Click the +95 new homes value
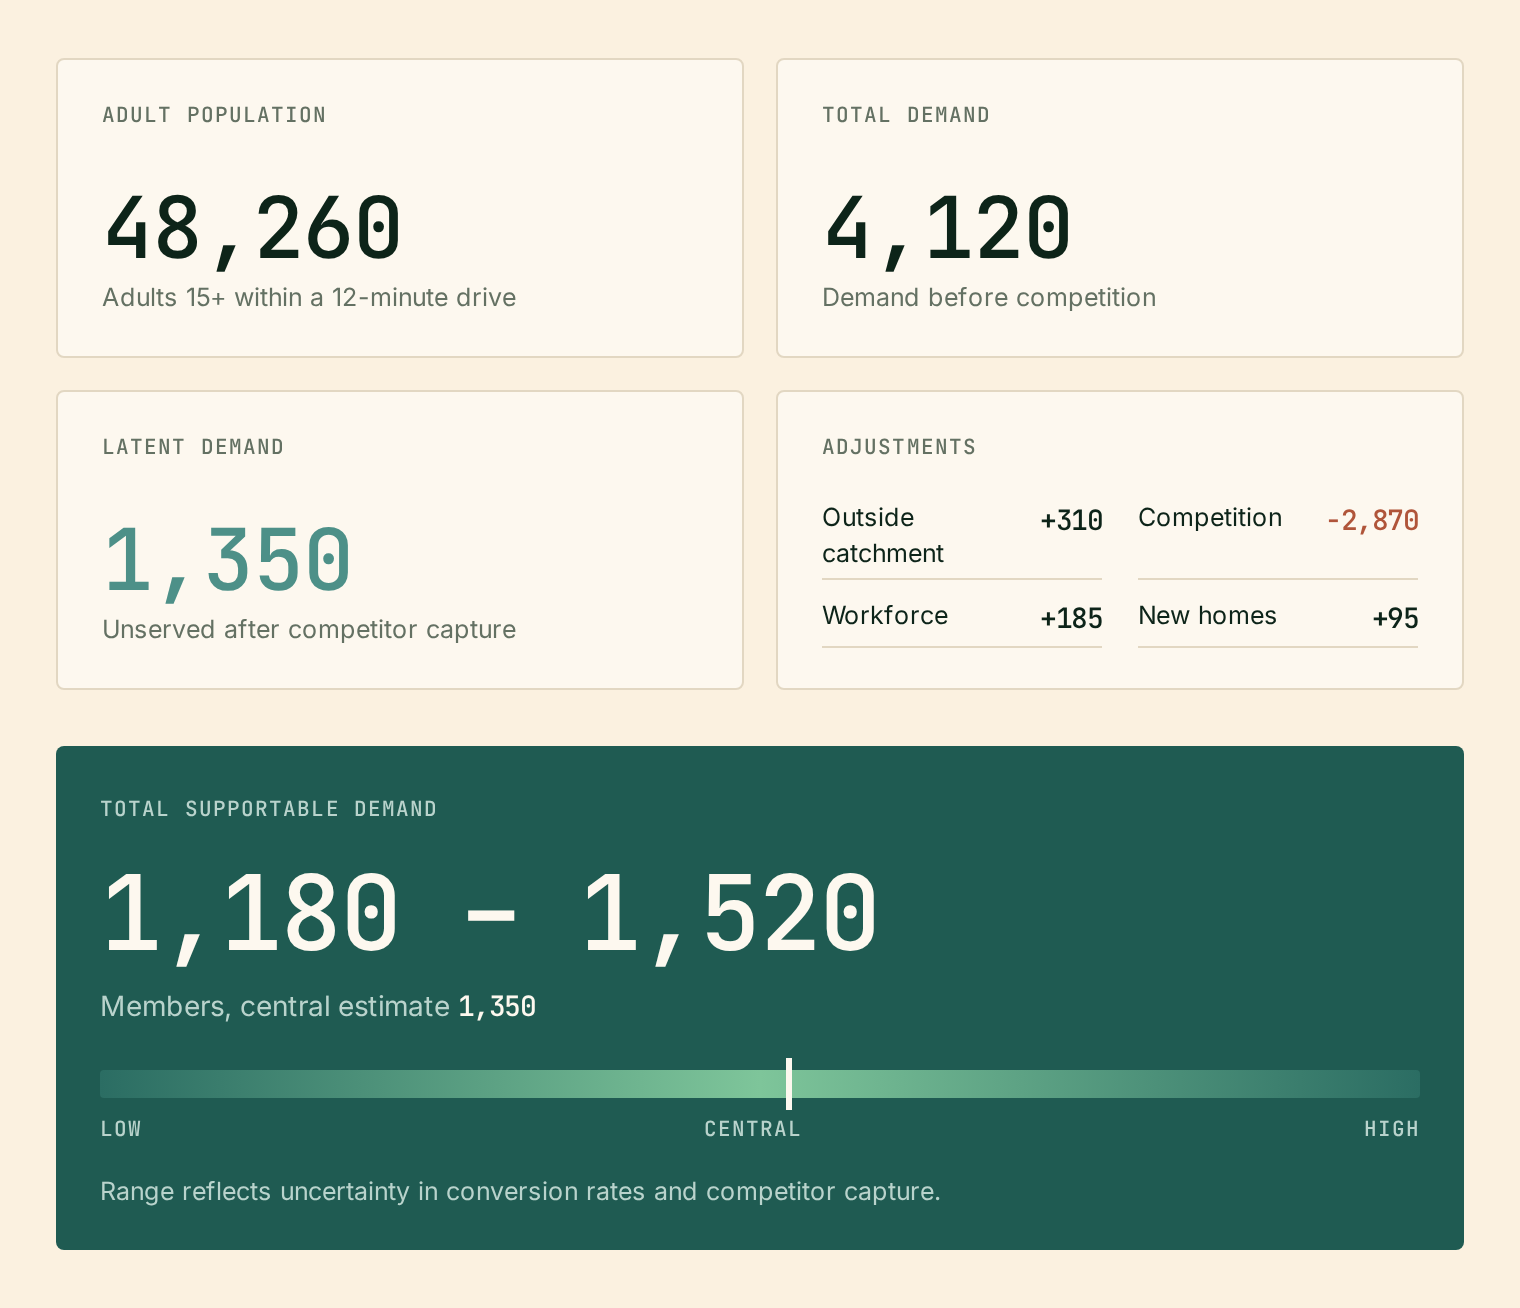Viewport: 1520px width, 1308px height. point(1395,618)
